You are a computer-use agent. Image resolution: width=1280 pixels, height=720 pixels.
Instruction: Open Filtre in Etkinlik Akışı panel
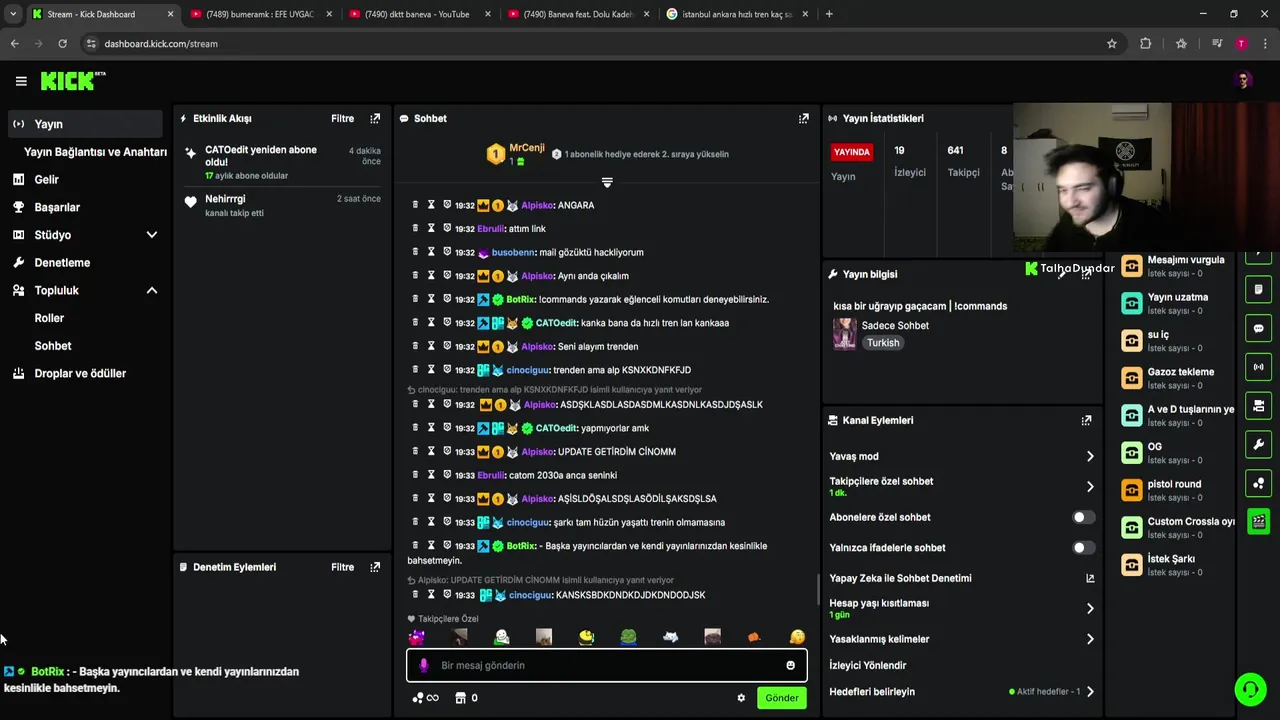pos(343,118)
